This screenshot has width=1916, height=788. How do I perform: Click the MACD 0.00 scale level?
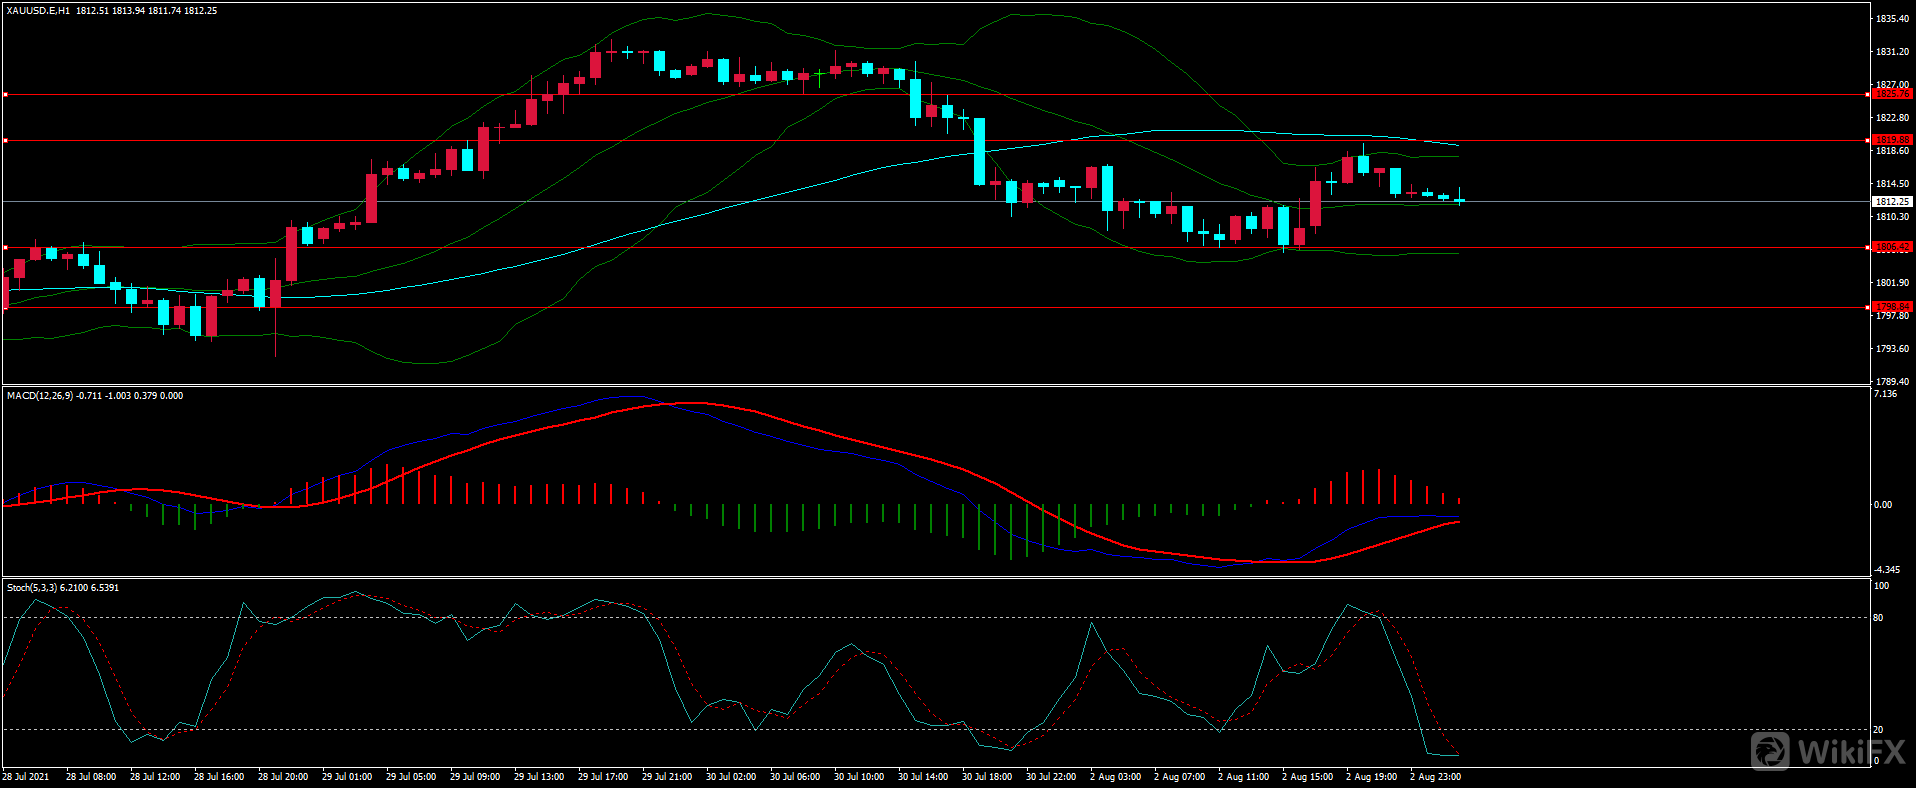[1882, 505]
